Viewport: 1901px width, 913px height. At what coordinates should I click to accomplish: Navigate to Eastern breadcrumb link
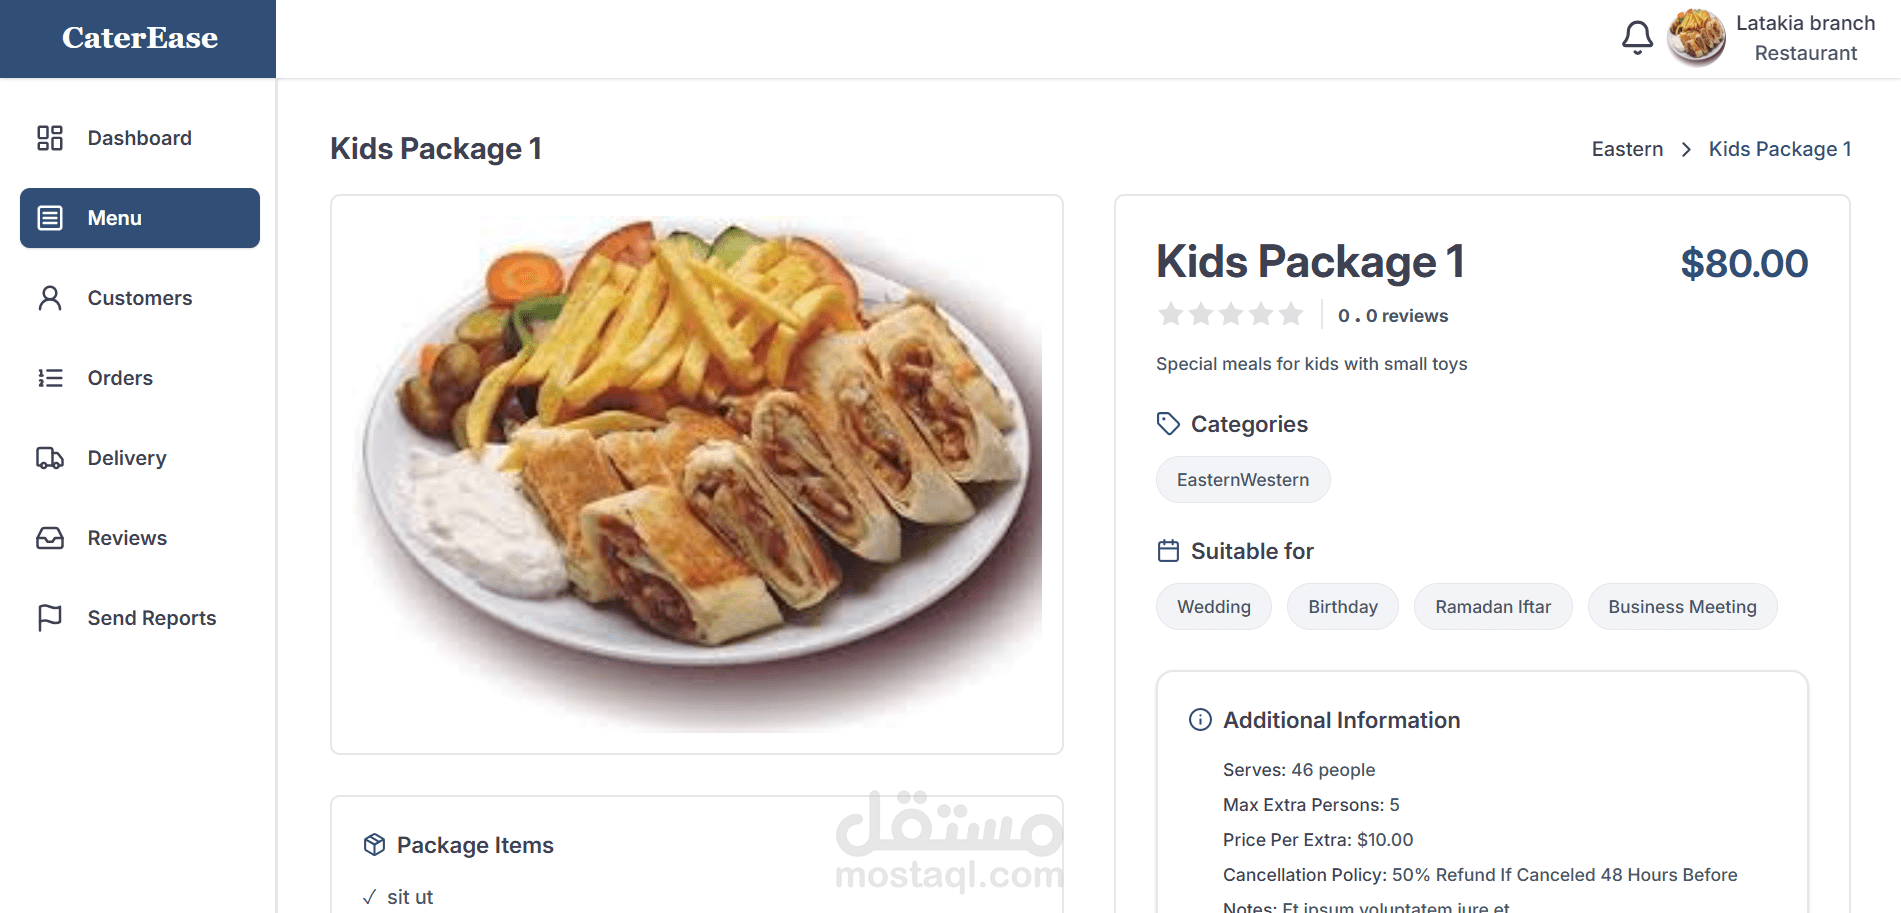1627,149
